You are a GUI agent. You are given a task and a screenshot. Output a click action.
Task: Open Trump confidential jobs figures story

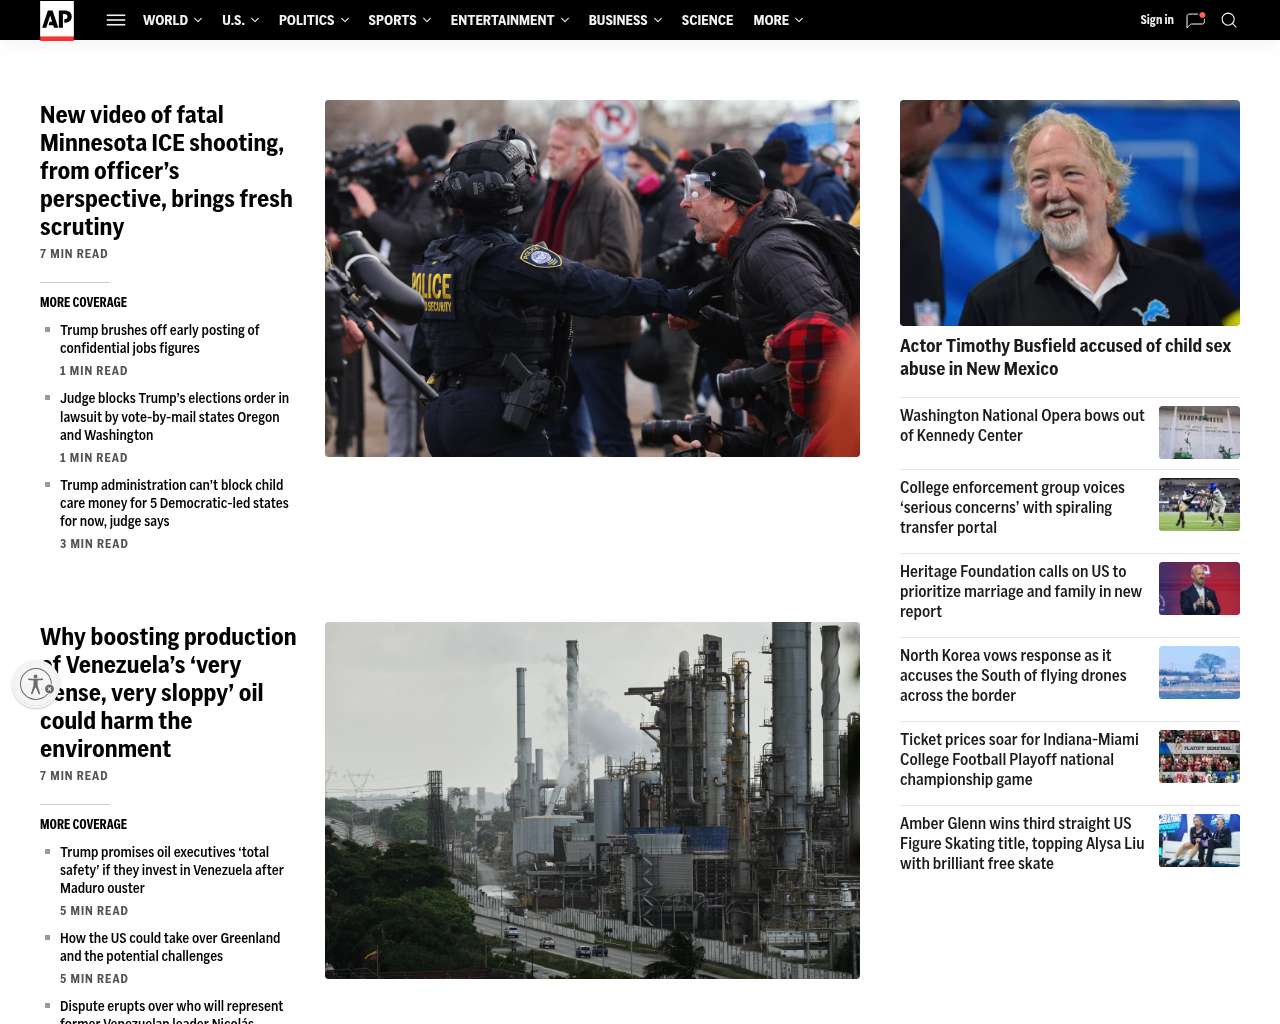point(159,339)
